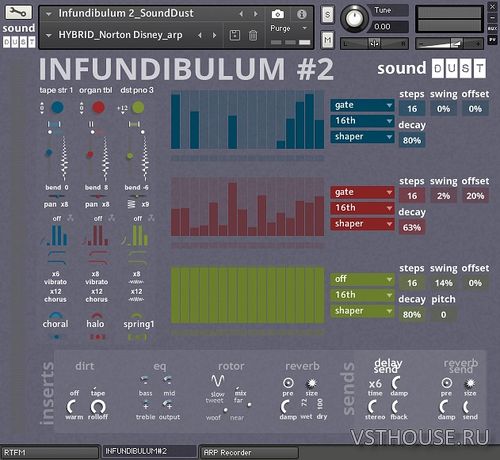Image resolution: width=500 pixels, height=460 pixels.
Task: Click the red organ tbl layer circle
Action: coord(98,107)
